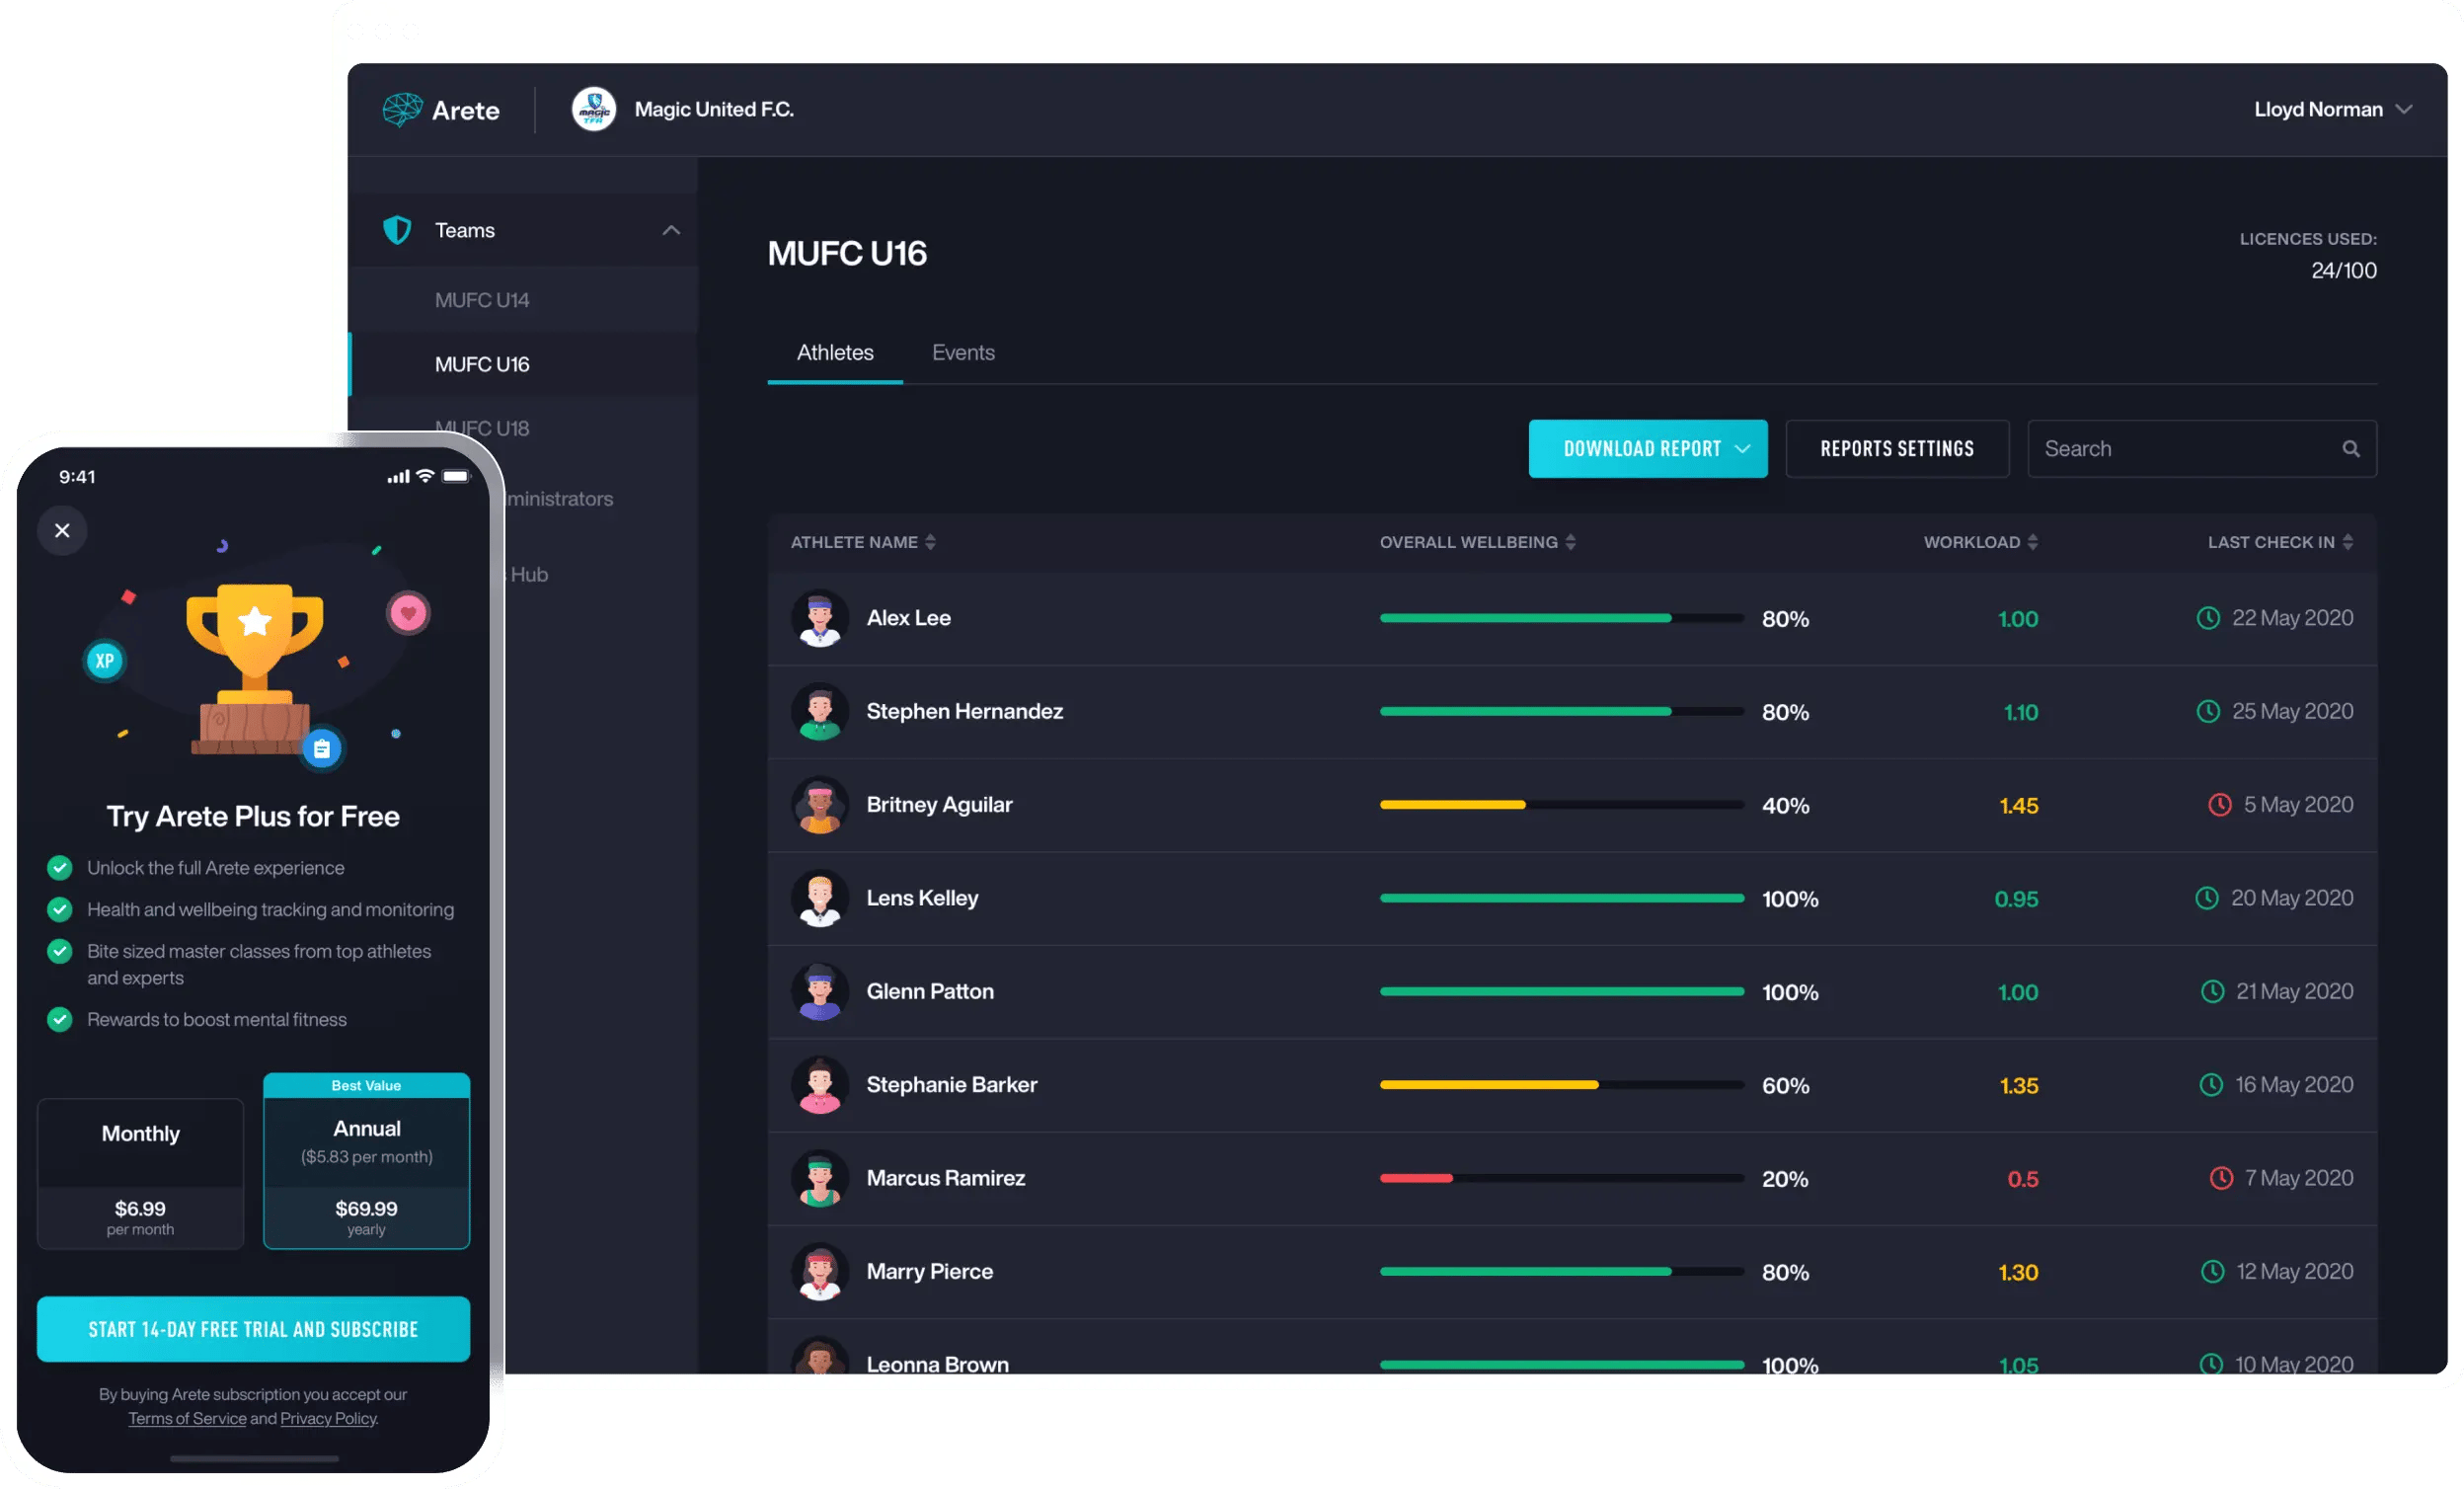This screenshot has height=1489, width=2464.
Task: Click Marcus Ramirez's red wellbeing bar
Action: click(1416, 1178)
